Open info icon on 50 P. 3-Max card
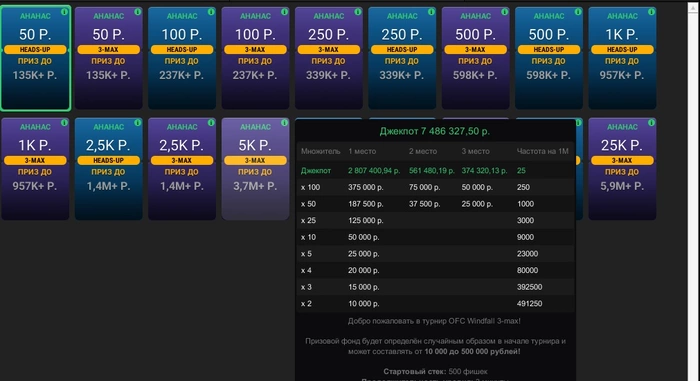700x381 pixels. click(138, 12)
